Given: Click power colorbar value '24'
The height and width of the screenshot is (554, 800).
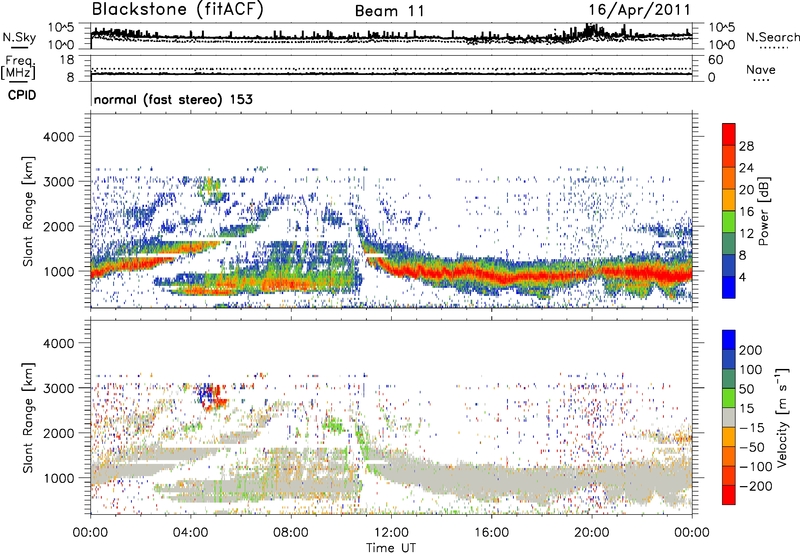Looking at the screenshot, I should point(746,168).
